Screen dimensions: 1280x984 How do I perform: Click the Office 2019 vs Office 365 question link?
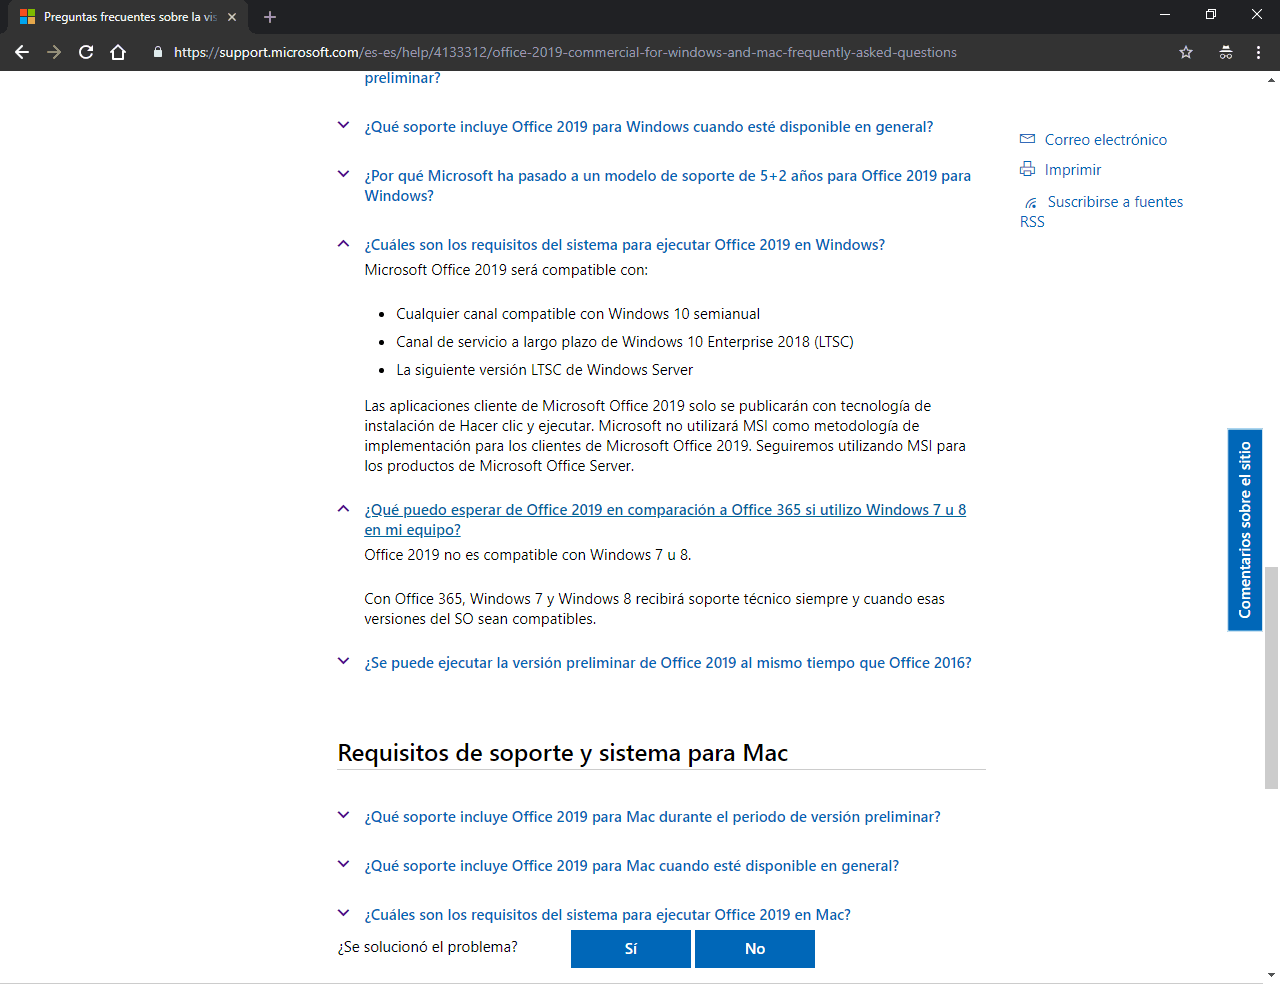point(665,520)
